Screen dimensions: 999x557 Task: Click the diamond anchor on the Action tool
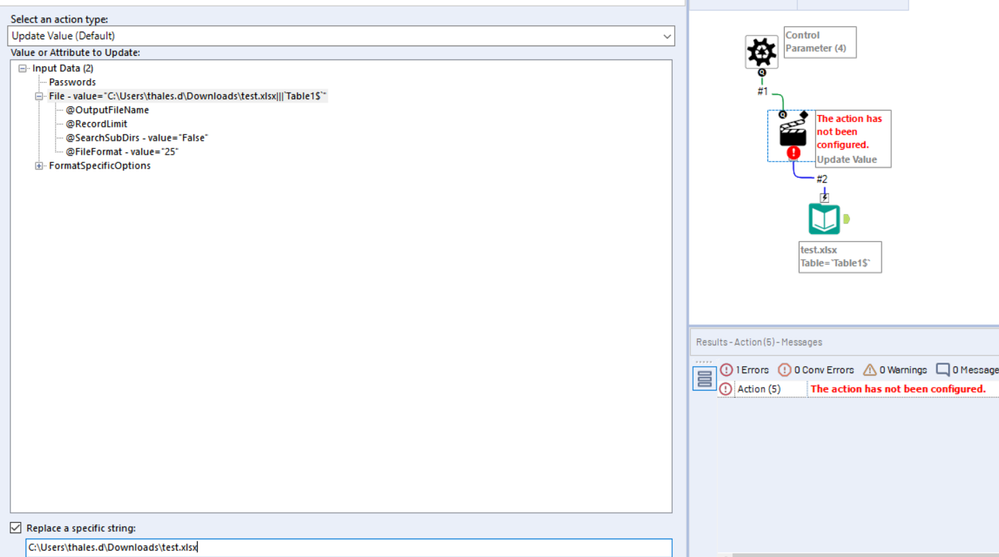(804, 115)
